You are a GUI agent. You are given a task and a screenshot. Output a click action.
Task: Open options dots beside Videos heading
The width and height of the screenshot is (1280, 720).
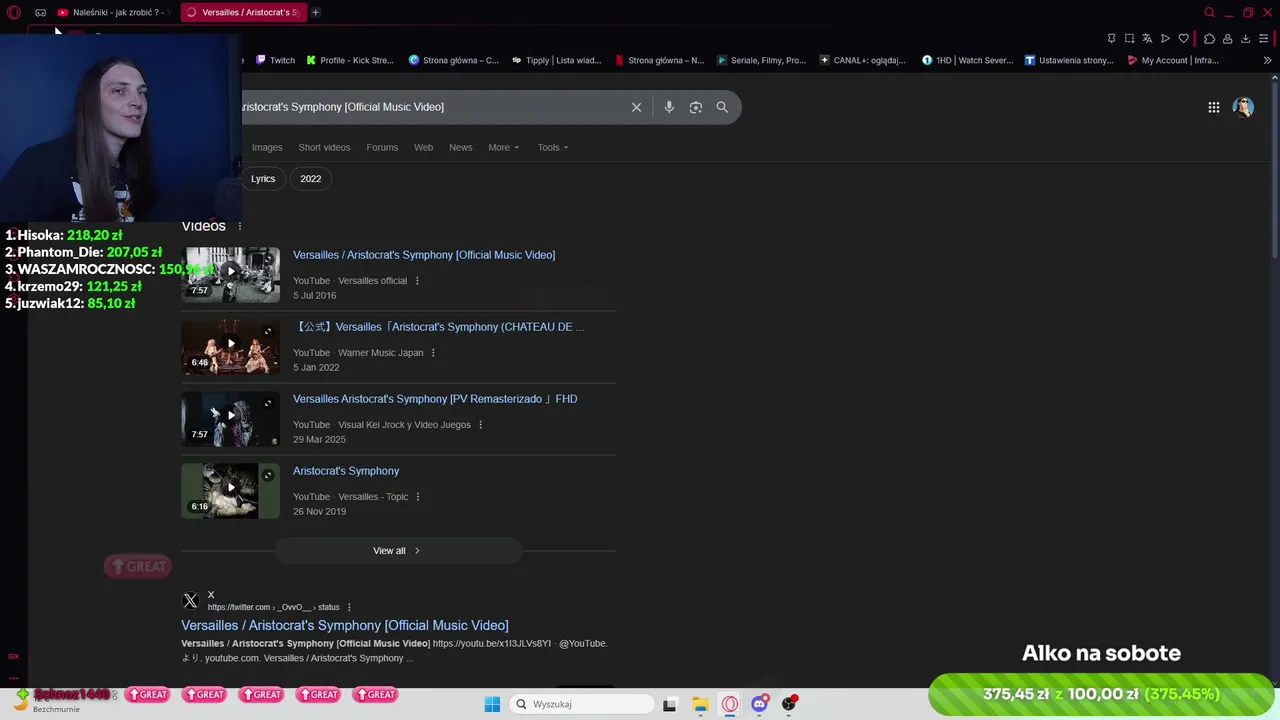coord(239,226)
